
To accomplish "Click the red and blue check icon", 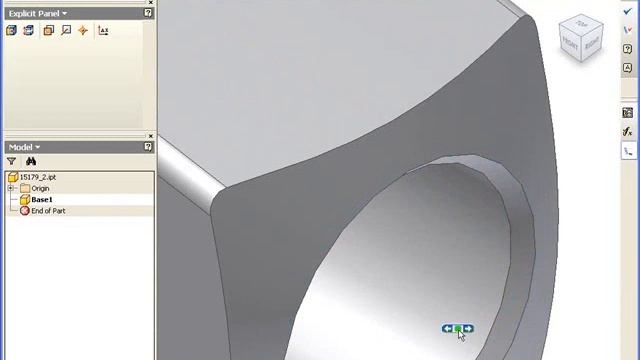I will [628, 30].
